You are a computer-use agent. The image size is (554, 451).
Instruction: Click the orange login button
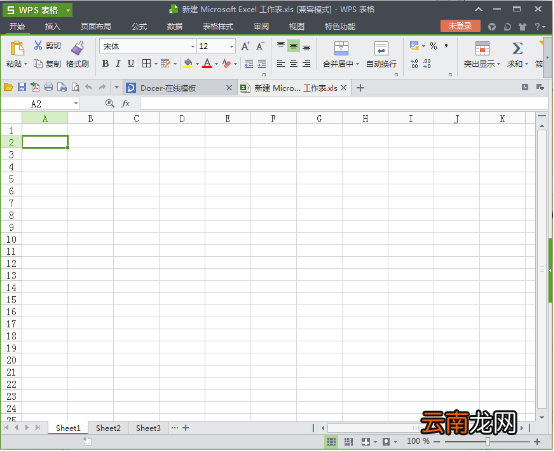[460, 26]
